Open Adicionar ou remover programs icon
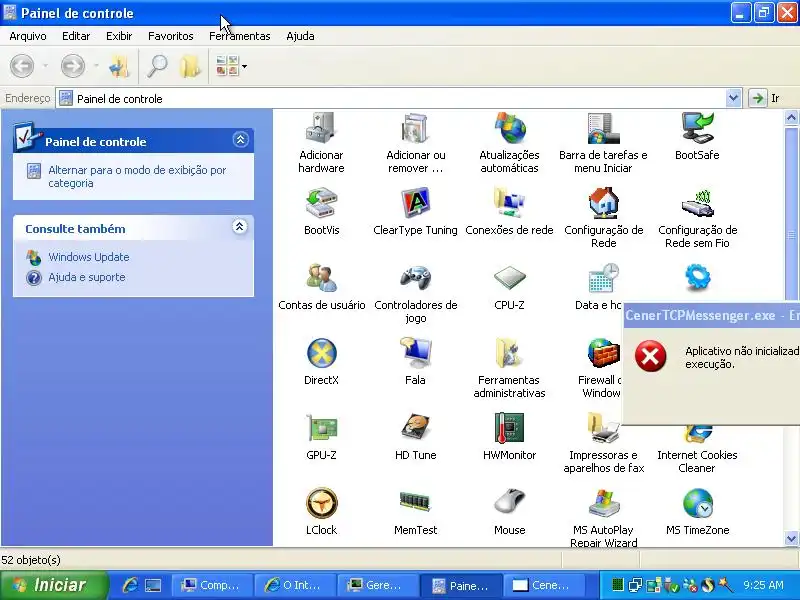The height and width of the screenshot is (600, 800). pos(415,143)
